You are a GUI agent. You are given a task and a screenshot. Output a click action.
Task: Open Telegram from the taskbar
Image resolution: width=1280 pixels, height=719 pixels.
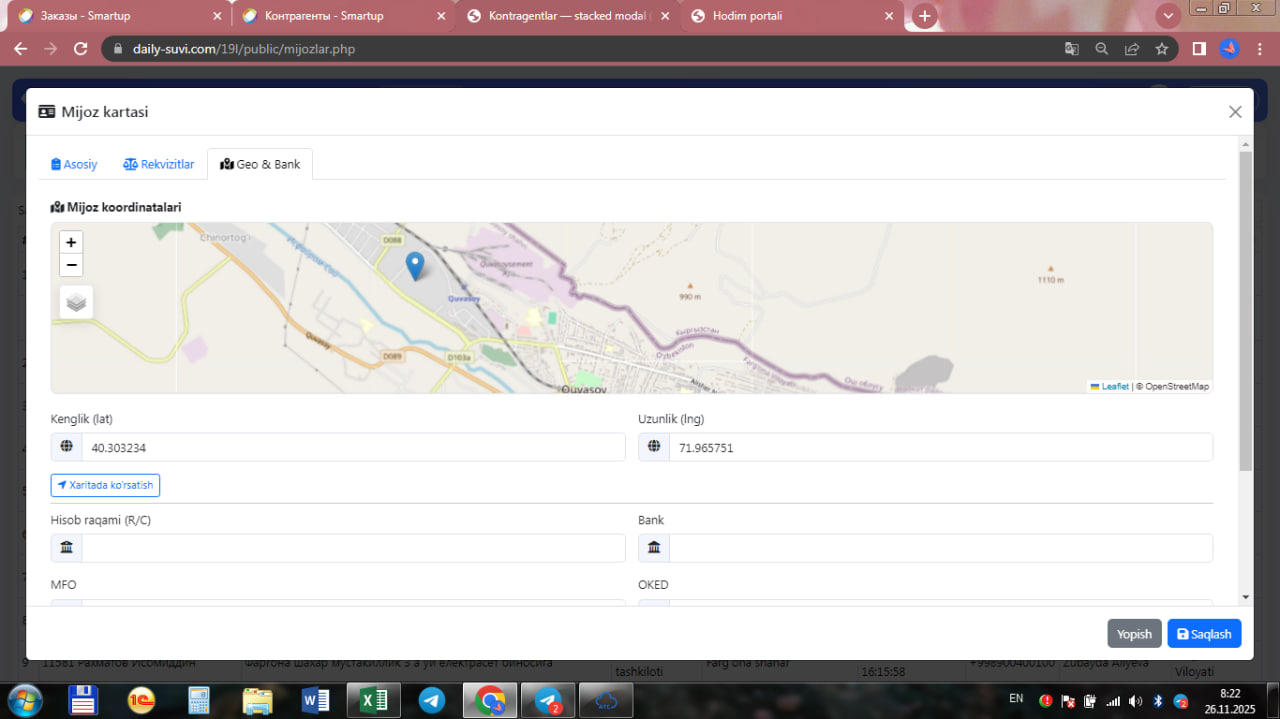[x=432, y=700]
